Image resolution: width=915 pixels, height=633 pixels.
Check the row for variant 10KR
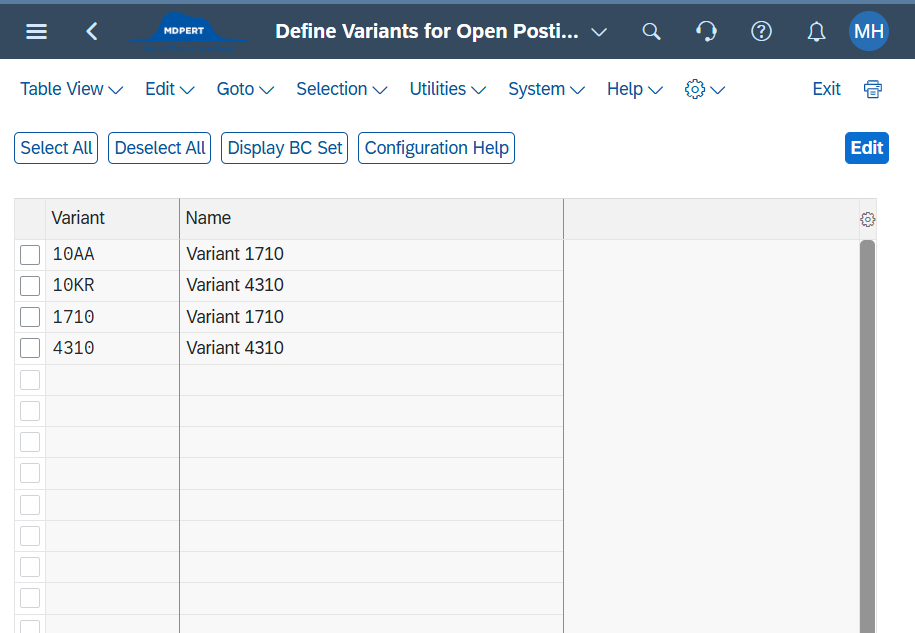coord(30,286)
